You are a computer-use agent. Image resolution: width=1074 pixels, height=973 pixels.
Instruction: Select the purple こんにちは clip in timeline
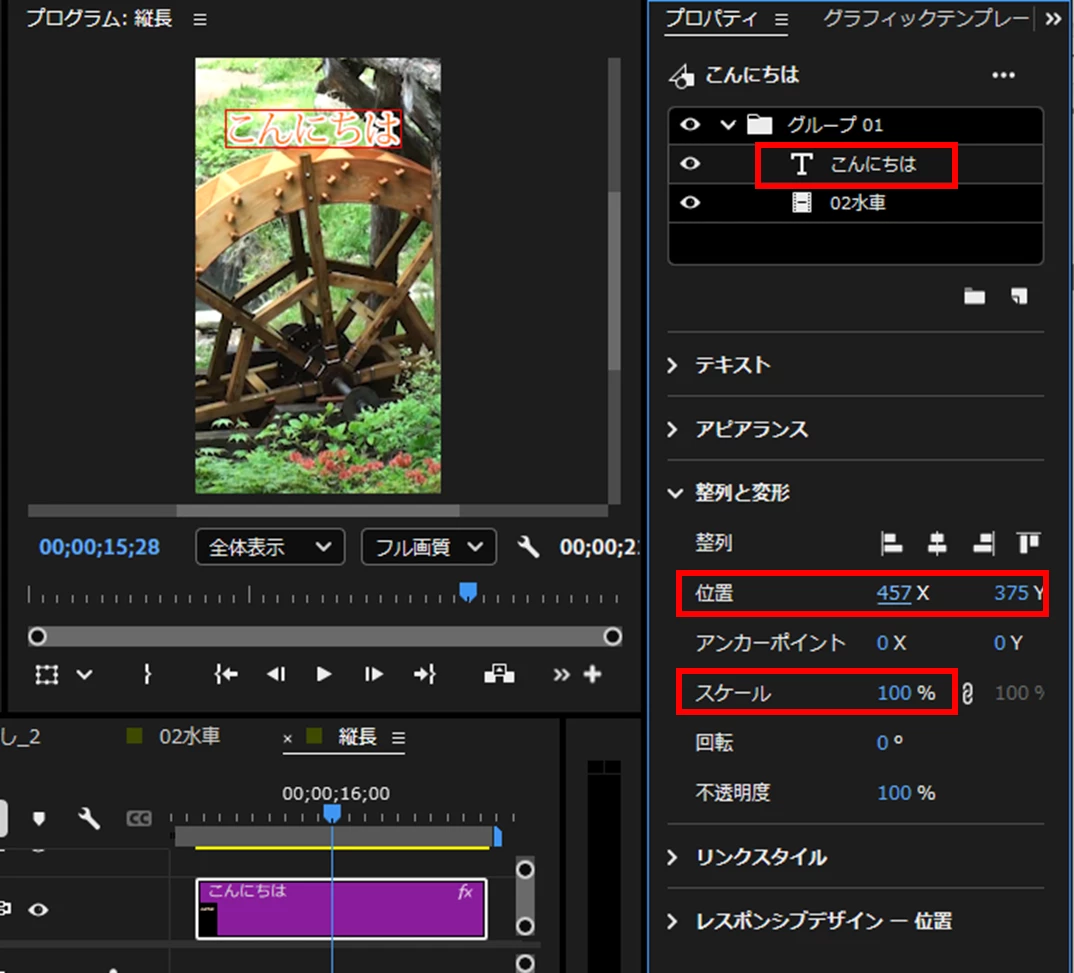pos(342,909)
